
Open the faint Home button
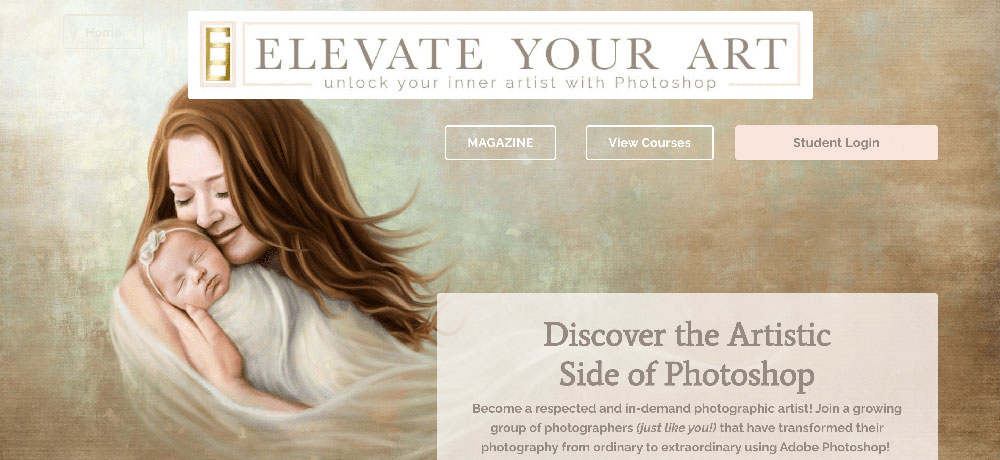103,32
